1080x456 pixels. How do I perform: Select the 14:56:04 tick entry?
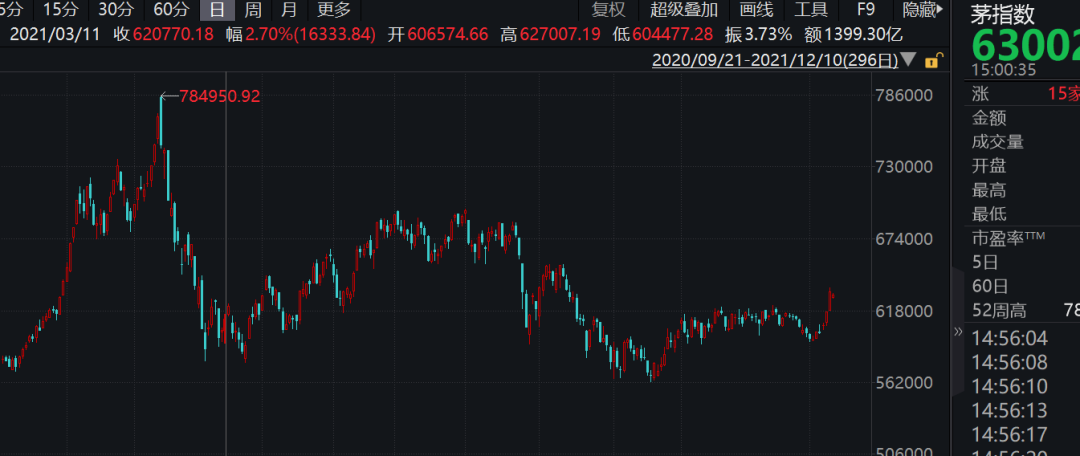(x=1009, y=338)
